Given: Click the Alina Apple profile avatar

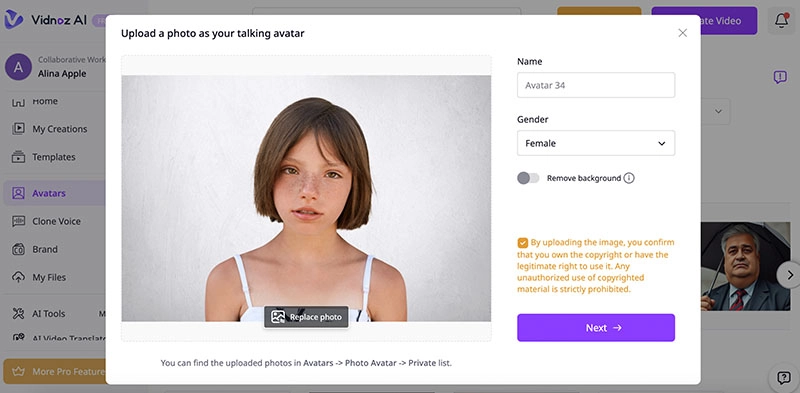Looking at the screenshot, I should pos(18,67).
